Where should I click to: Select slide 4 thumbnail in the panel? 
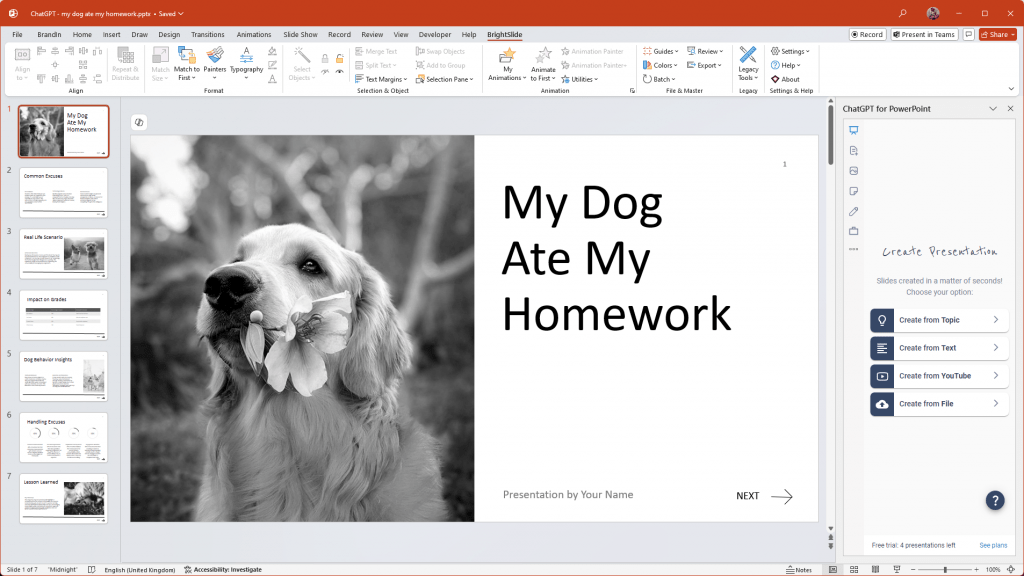63,316
